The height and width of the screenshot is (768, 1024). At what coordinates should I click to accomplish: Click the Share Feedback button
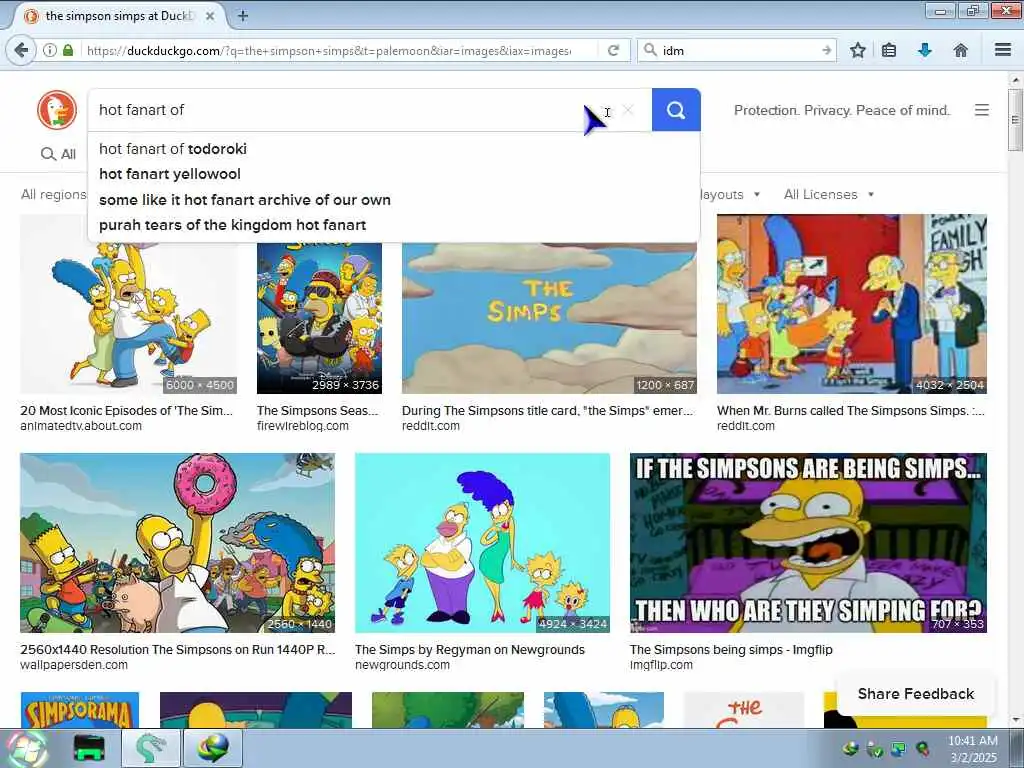[916, 694]
